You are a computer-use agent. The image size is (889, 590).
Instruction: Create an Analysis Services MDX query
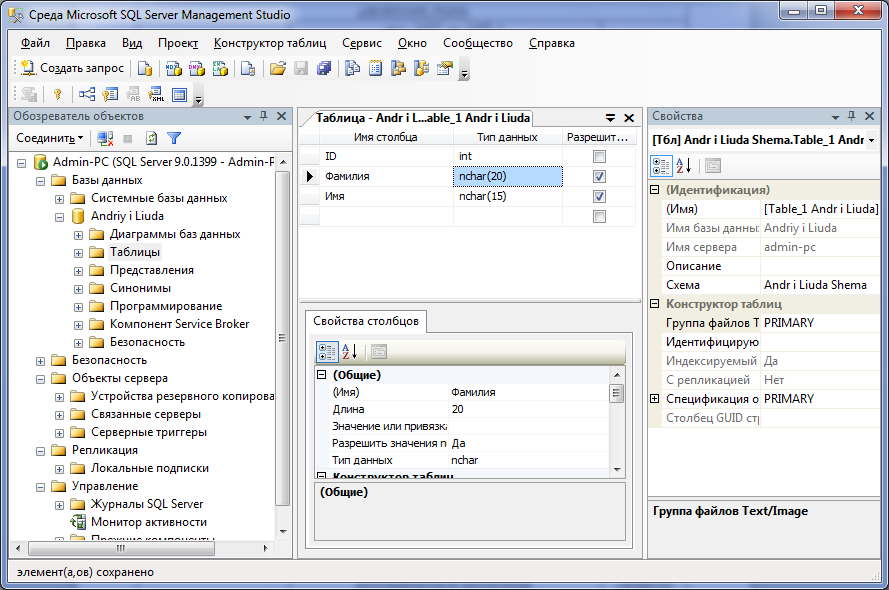(173, 69)
